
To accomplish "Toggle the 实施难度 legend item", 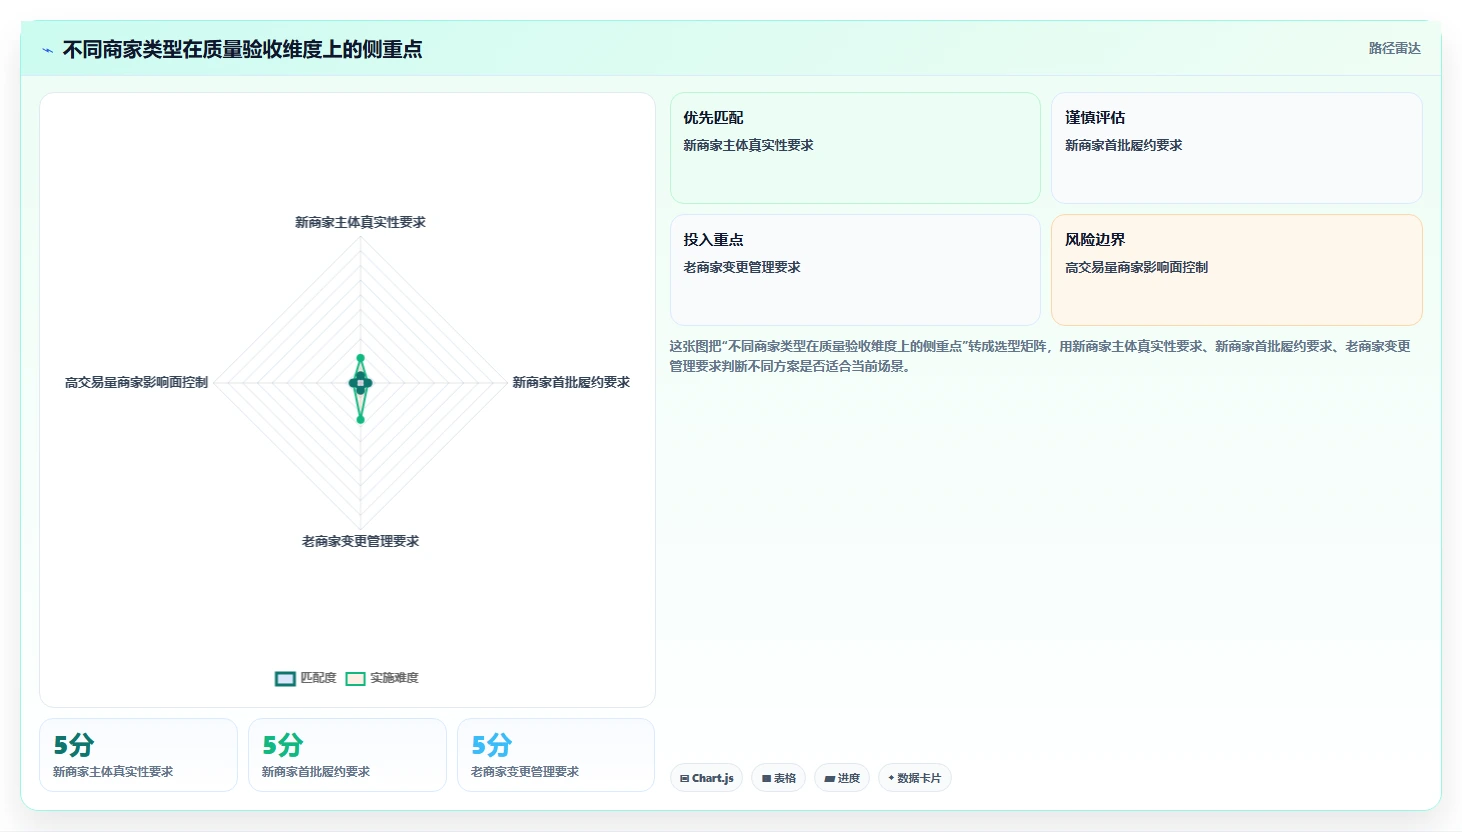I will pyautogui.click(x=382, y=678).
